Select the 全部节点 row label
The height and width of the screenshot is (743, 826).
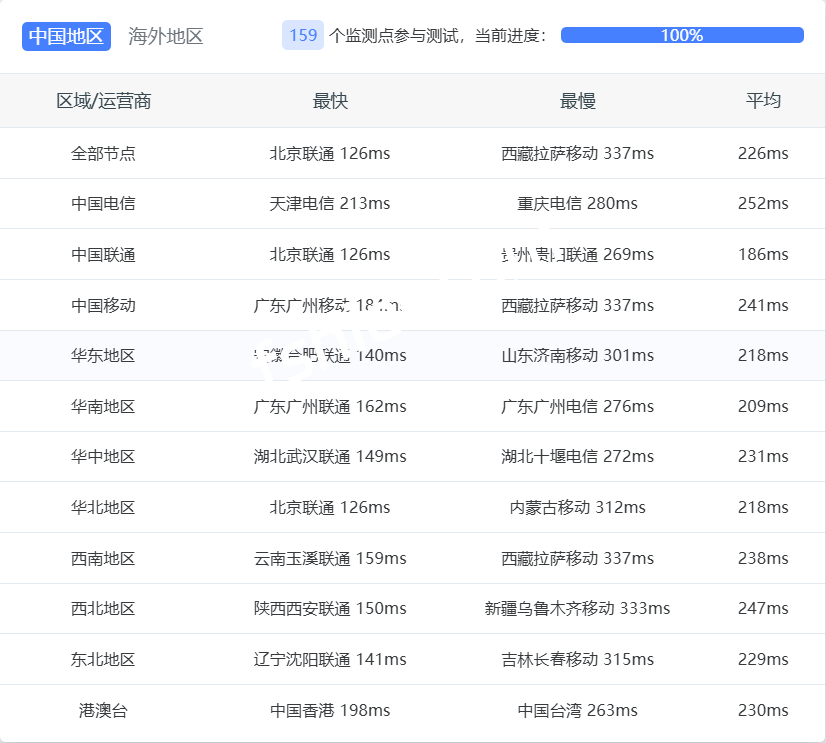(104, 153)
